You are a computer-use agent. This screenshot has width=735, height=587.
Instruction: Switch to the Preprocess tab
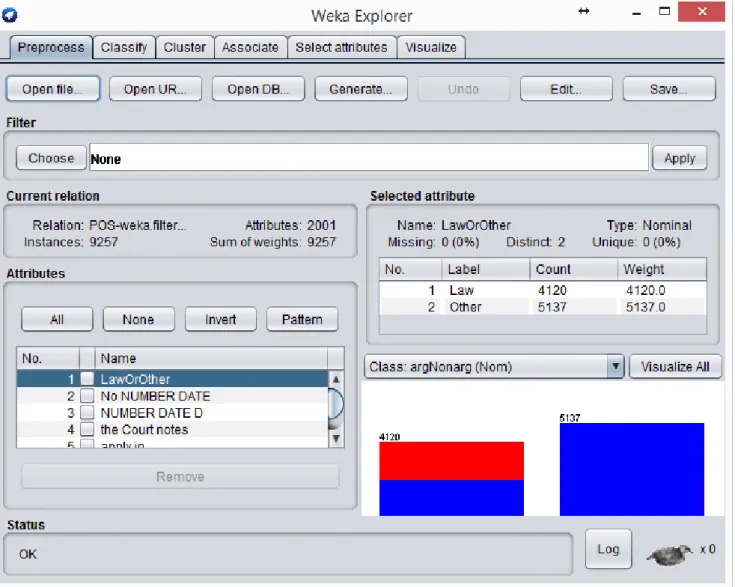click(x=51, y=47)
